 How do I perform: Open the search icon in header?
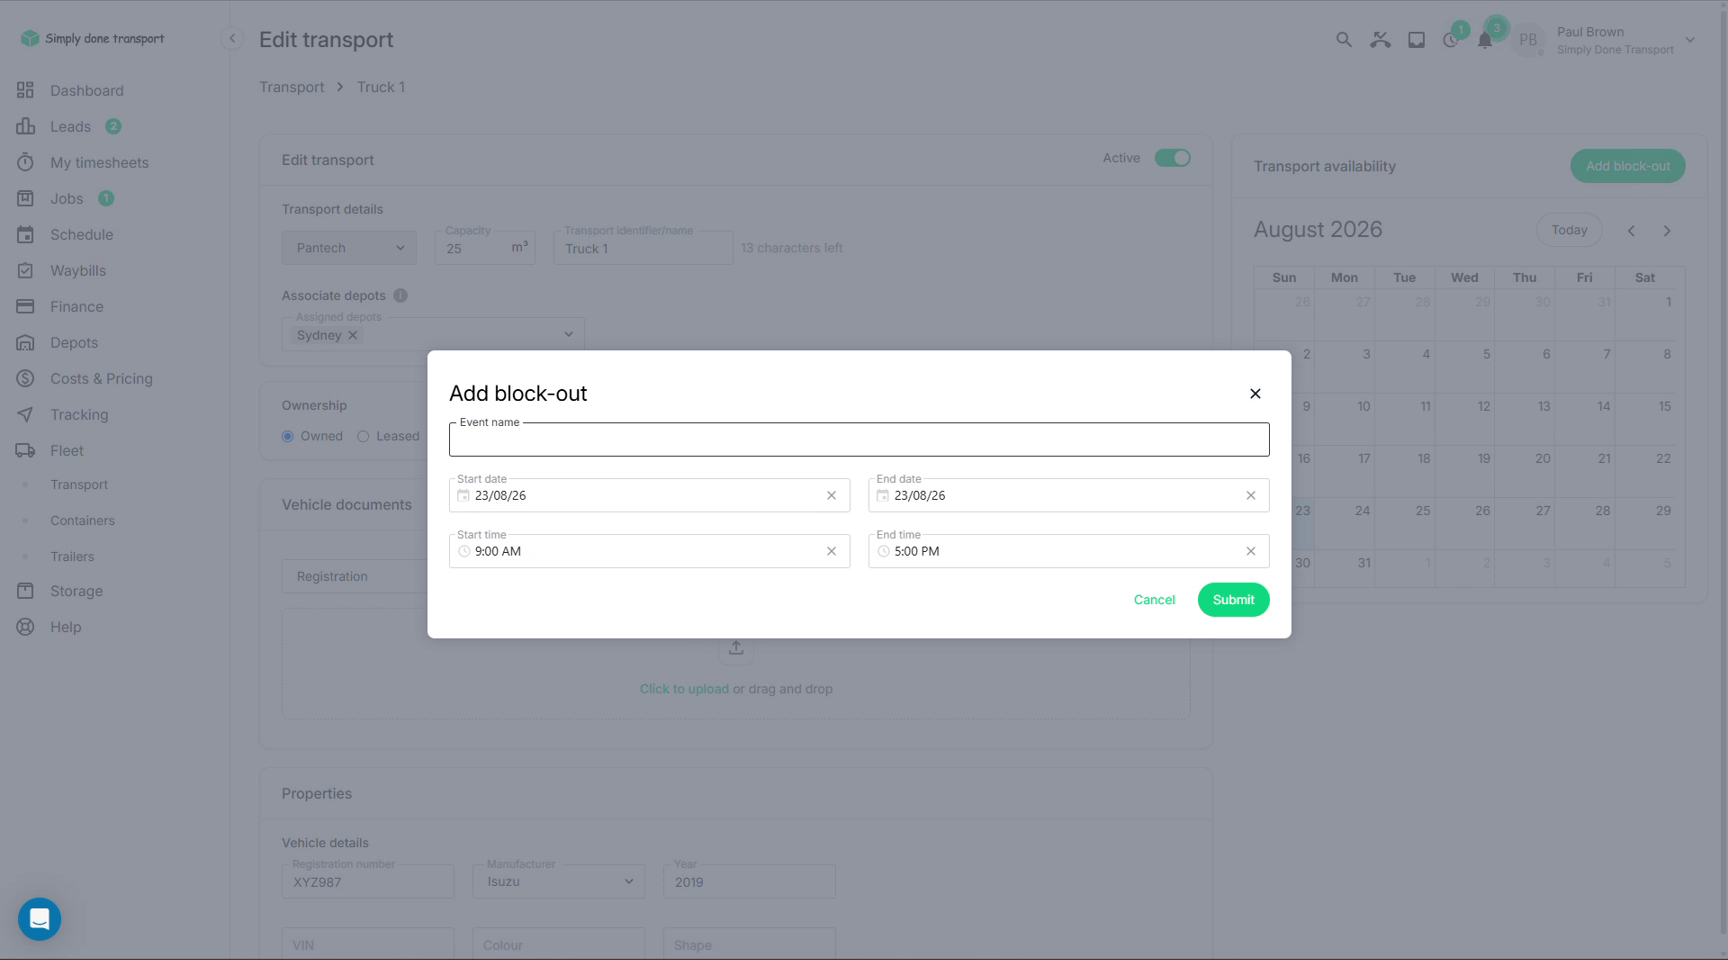pos(1343,40)
